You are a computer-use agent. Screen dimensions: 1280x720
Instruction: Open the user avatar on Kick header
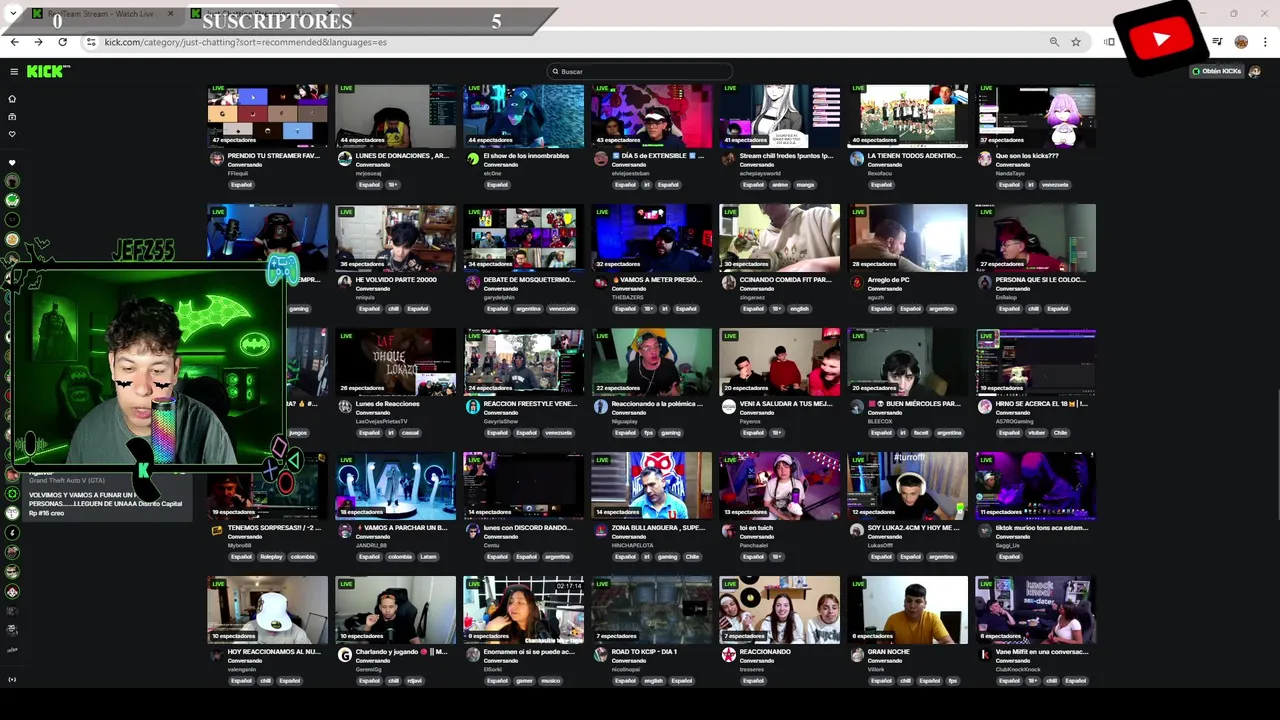pyautogui.click(x=1257, y=71)
